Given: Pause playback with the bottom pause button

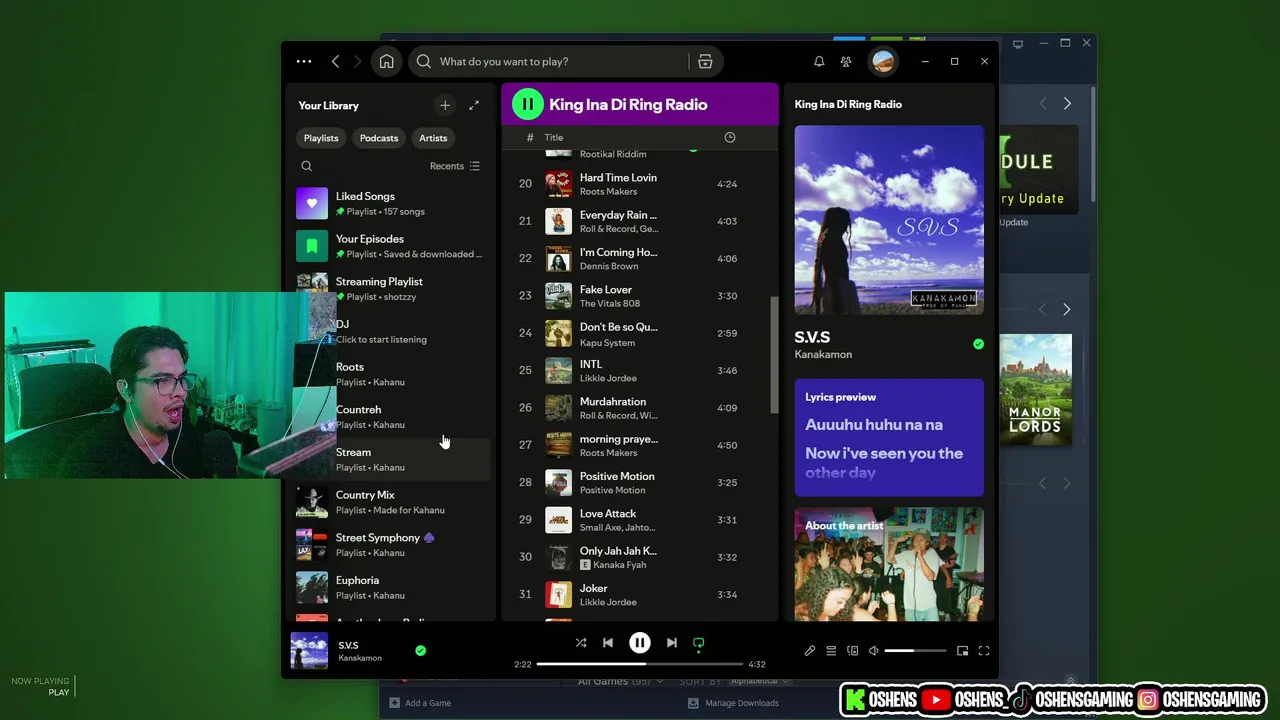Looking at the screenshot, I should 640,643.
